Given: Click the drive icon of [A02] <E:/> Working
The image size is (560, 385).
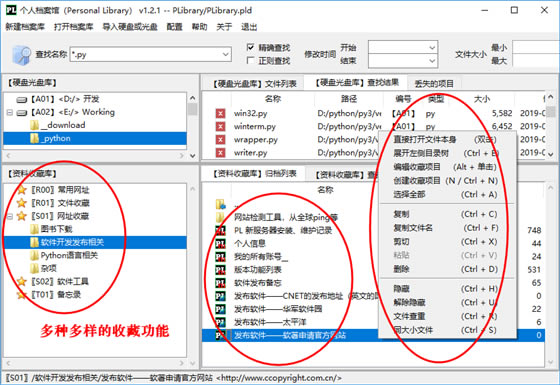Looking at the screenshot, I should coord(22,113).
